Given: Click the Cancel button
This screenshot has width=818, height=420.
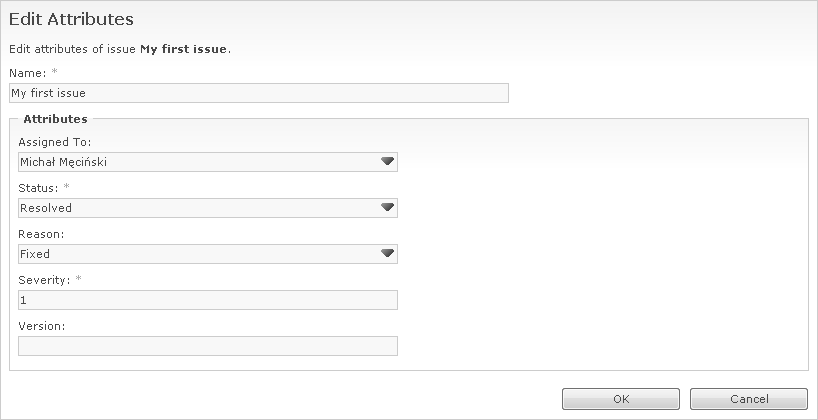Looking at the screenshot, I should click(748, 399).
